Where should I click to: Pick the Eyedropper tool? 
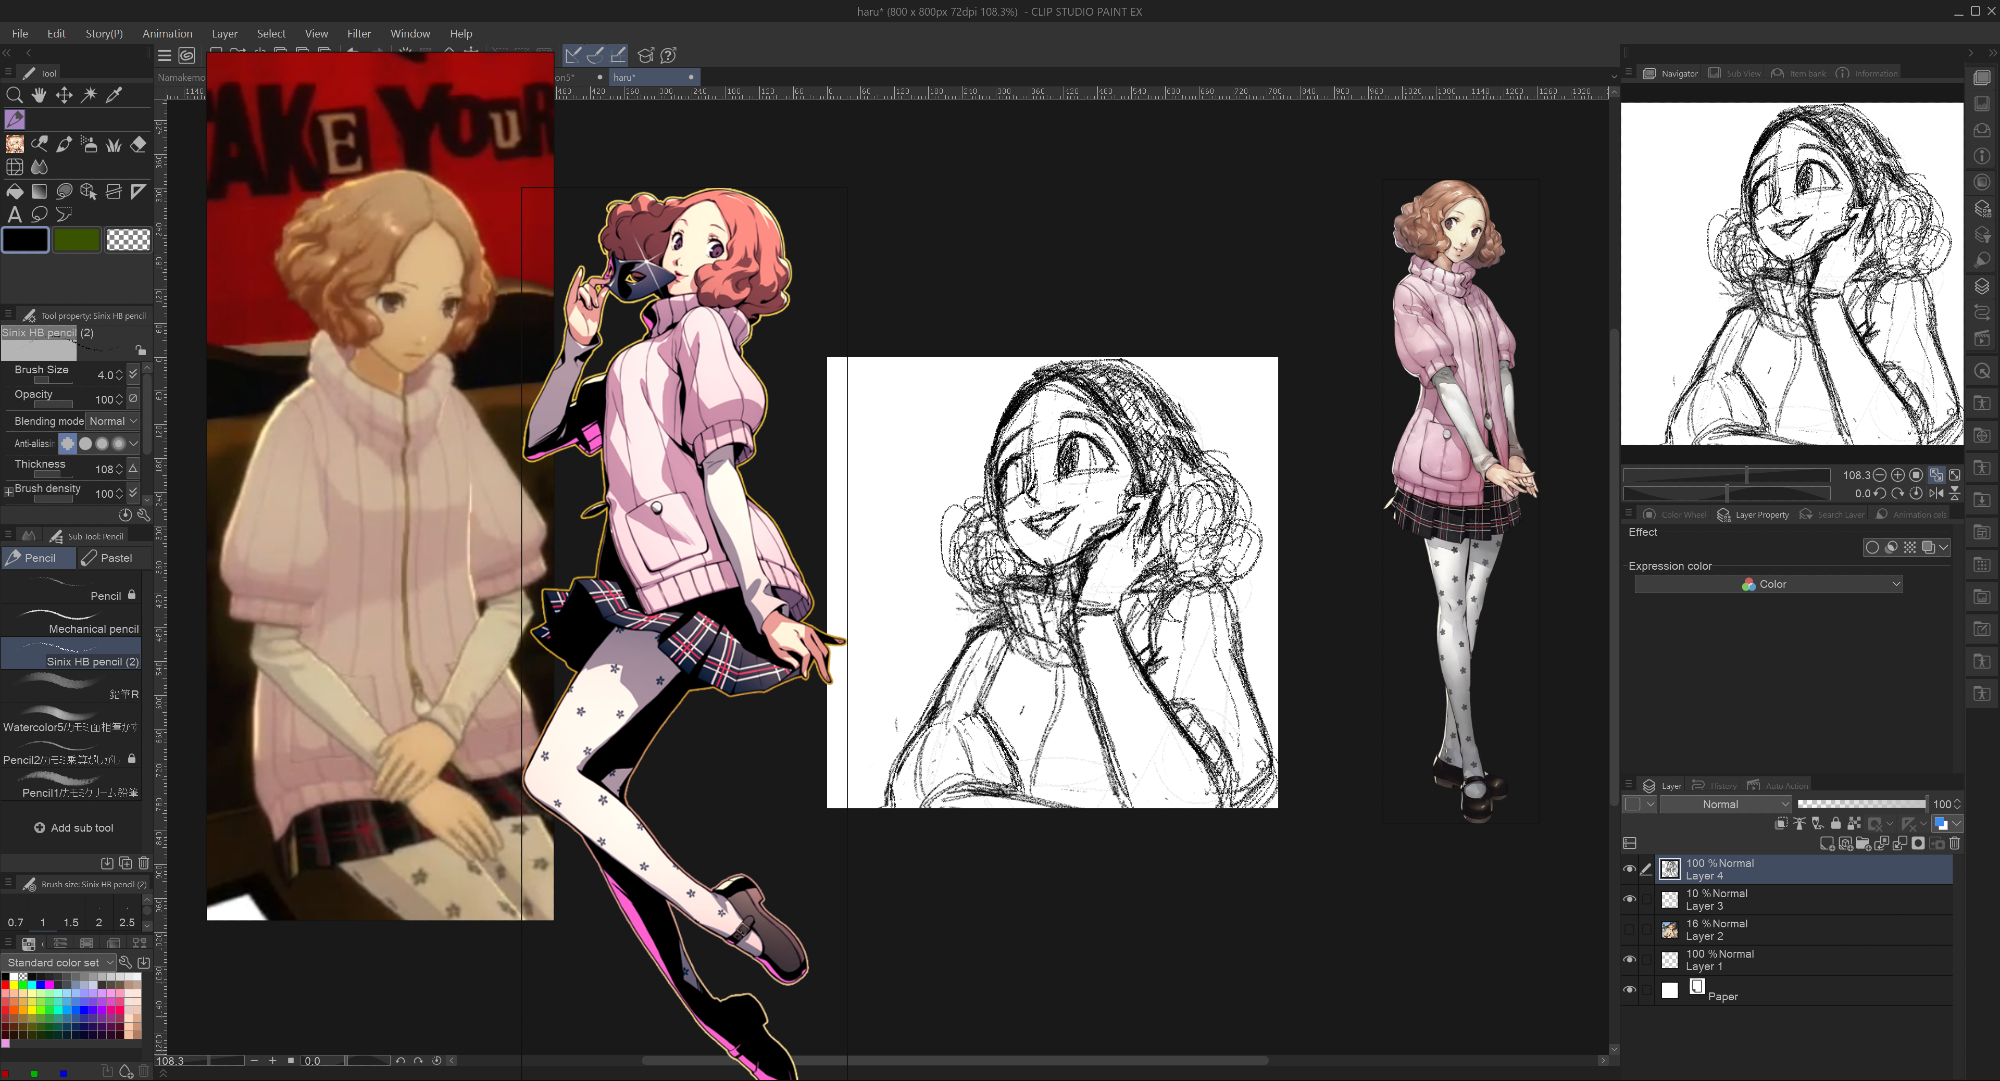[x=114, y=95]
